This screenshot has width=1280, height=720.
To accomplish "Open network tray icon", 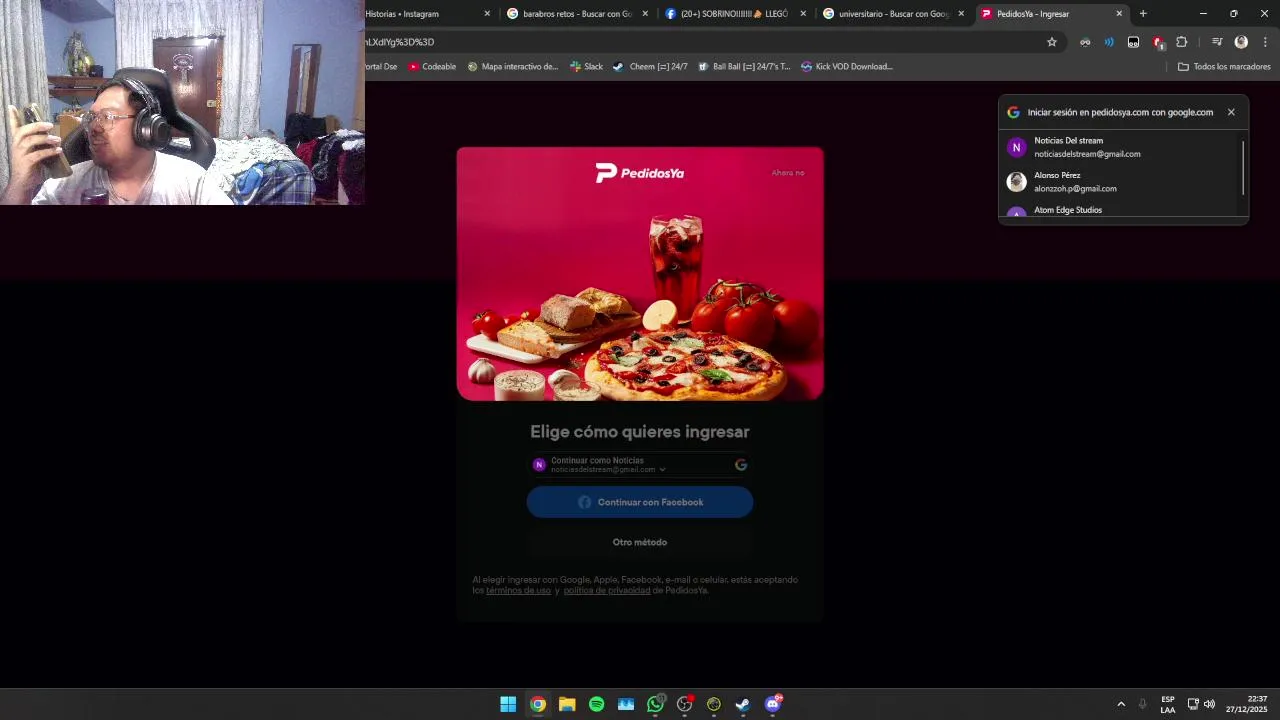I will [x=1193, y=704].
